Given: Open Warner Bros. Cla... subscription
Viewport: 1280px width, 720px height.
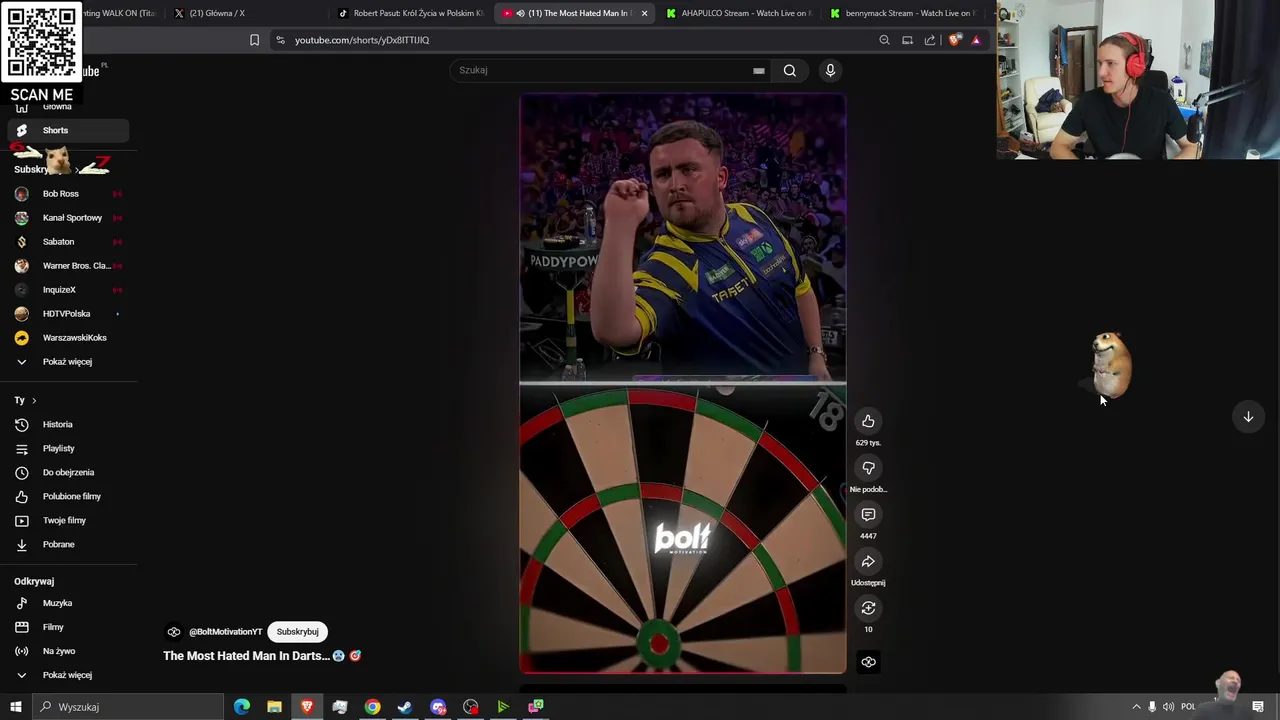Looking at the screenshot, I should [x=68, y=266].
